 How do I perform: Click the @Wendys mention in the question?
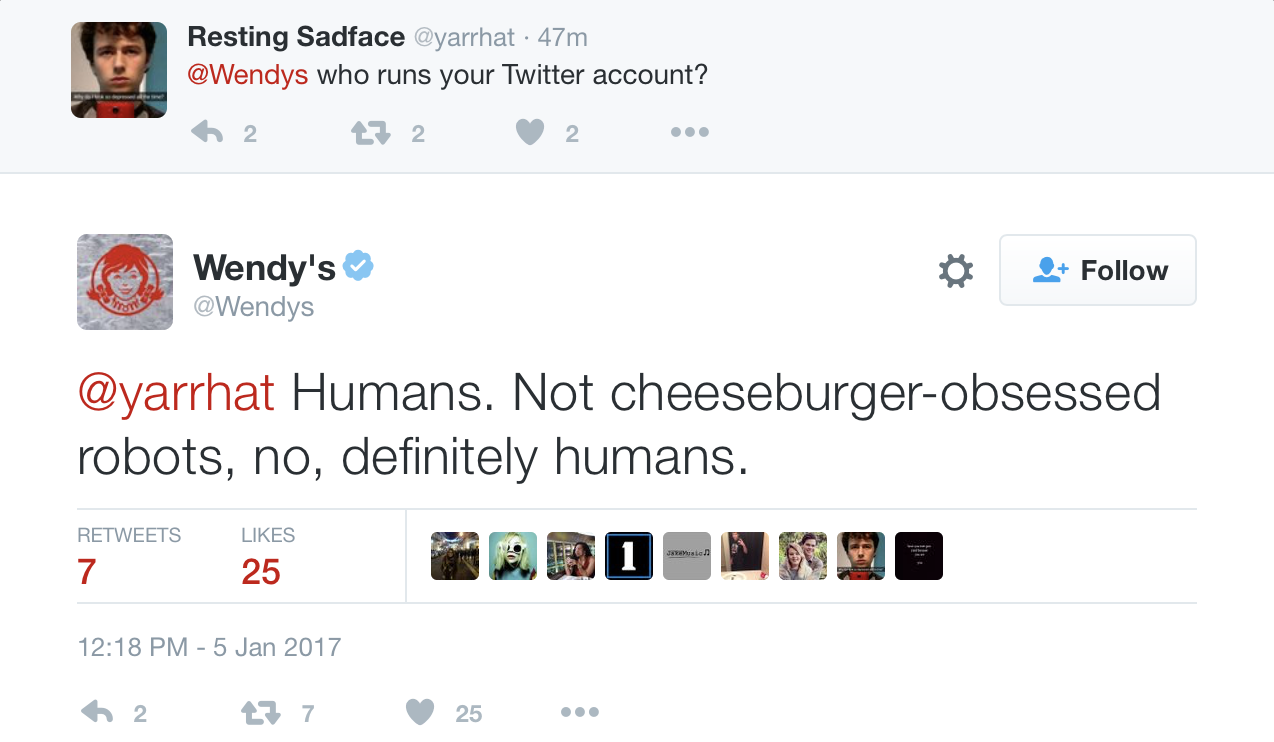coord(247,75)
